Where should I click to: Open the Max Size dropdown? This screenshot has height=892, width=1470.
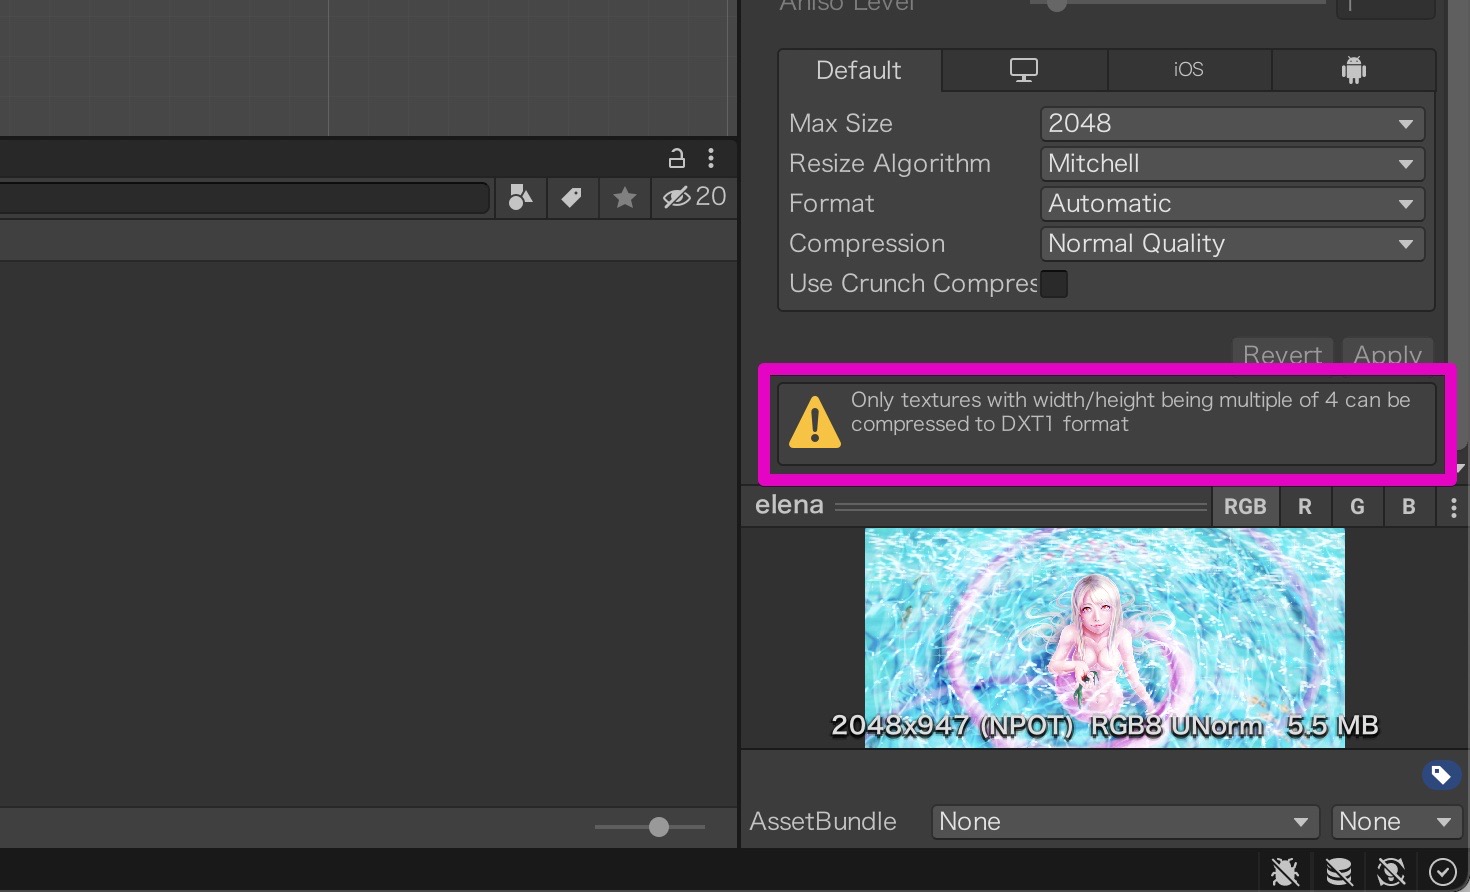pyautogui.click(x=1232, y=123)
